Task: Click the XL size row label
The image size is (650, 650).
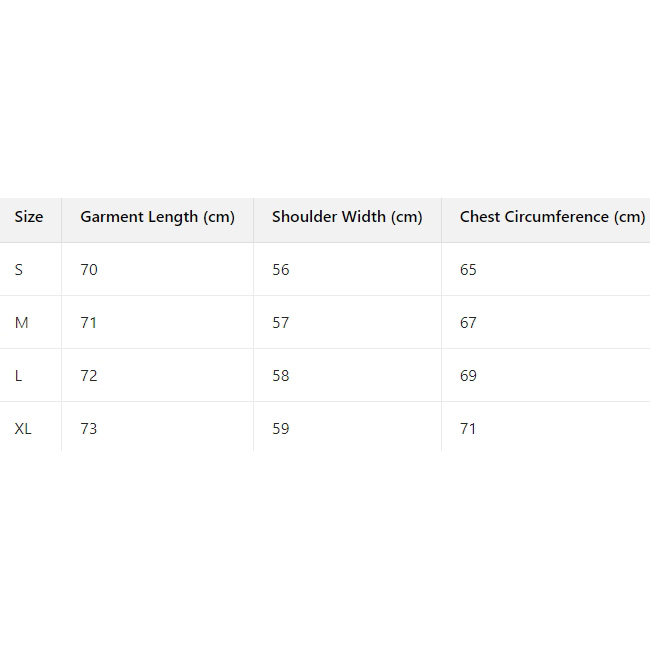Action: [24, 429]
